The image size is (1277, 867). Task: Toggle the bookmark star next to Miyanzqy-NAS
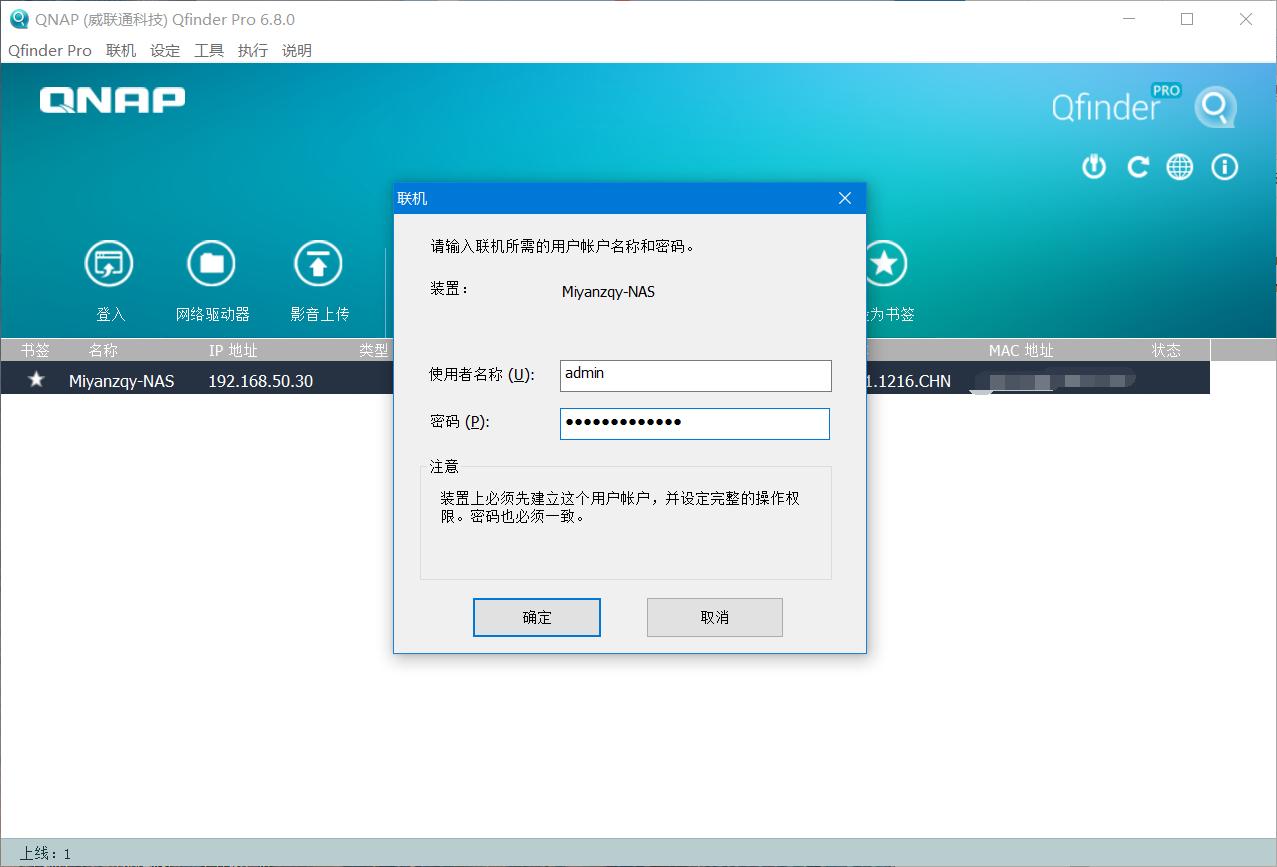[x=35, y=380]
